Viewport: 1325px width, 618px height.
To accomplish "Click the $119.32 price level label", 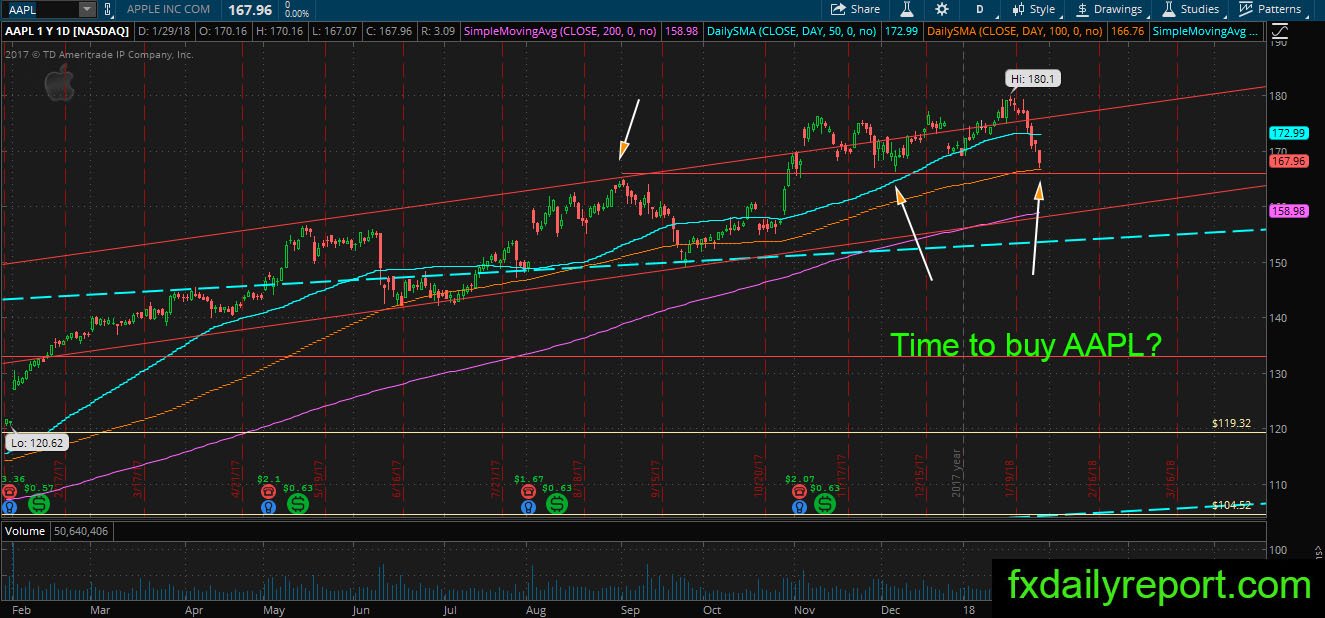I will 1232,424.
